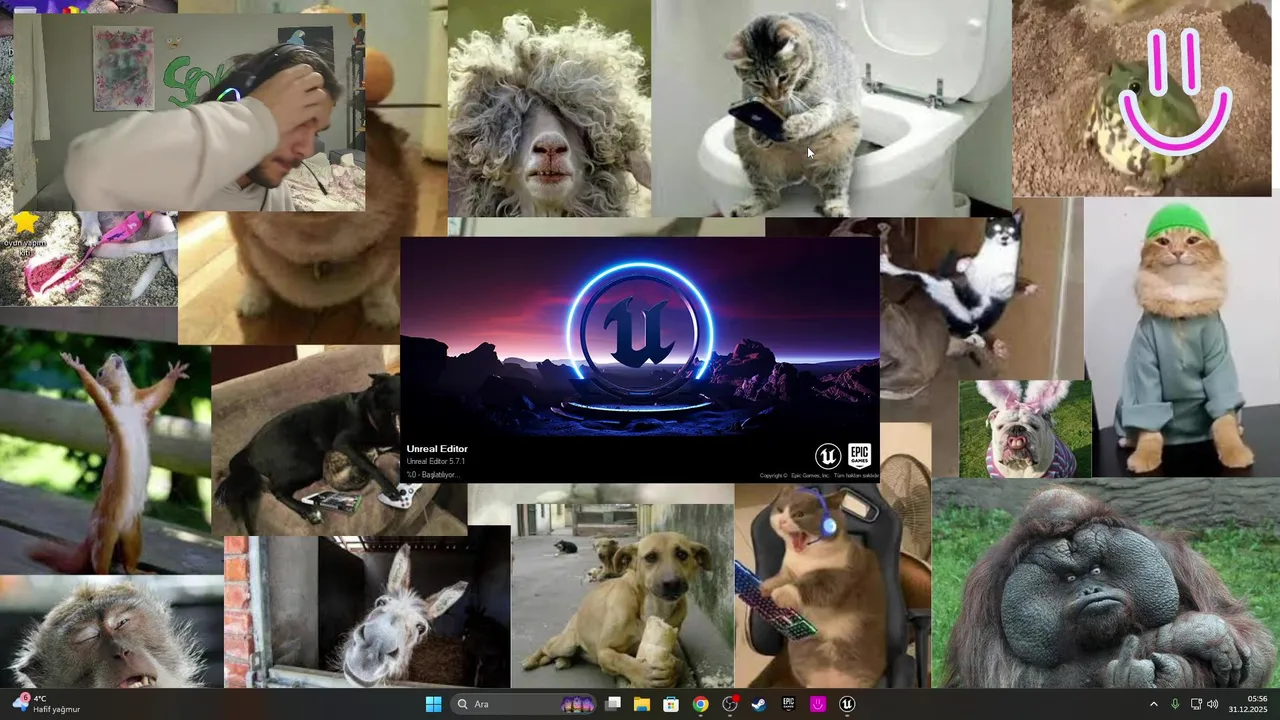Click the webcam overlay of streamer
Screen dimensions: 1280x720
[x=190, y=113]
